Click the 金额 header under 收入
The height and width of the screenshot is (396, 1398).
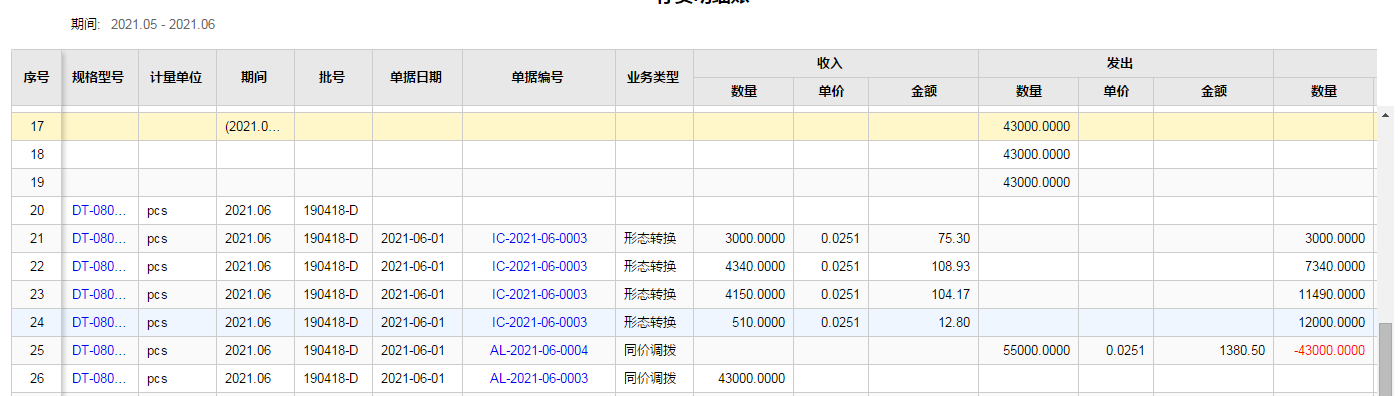(923, 91)
